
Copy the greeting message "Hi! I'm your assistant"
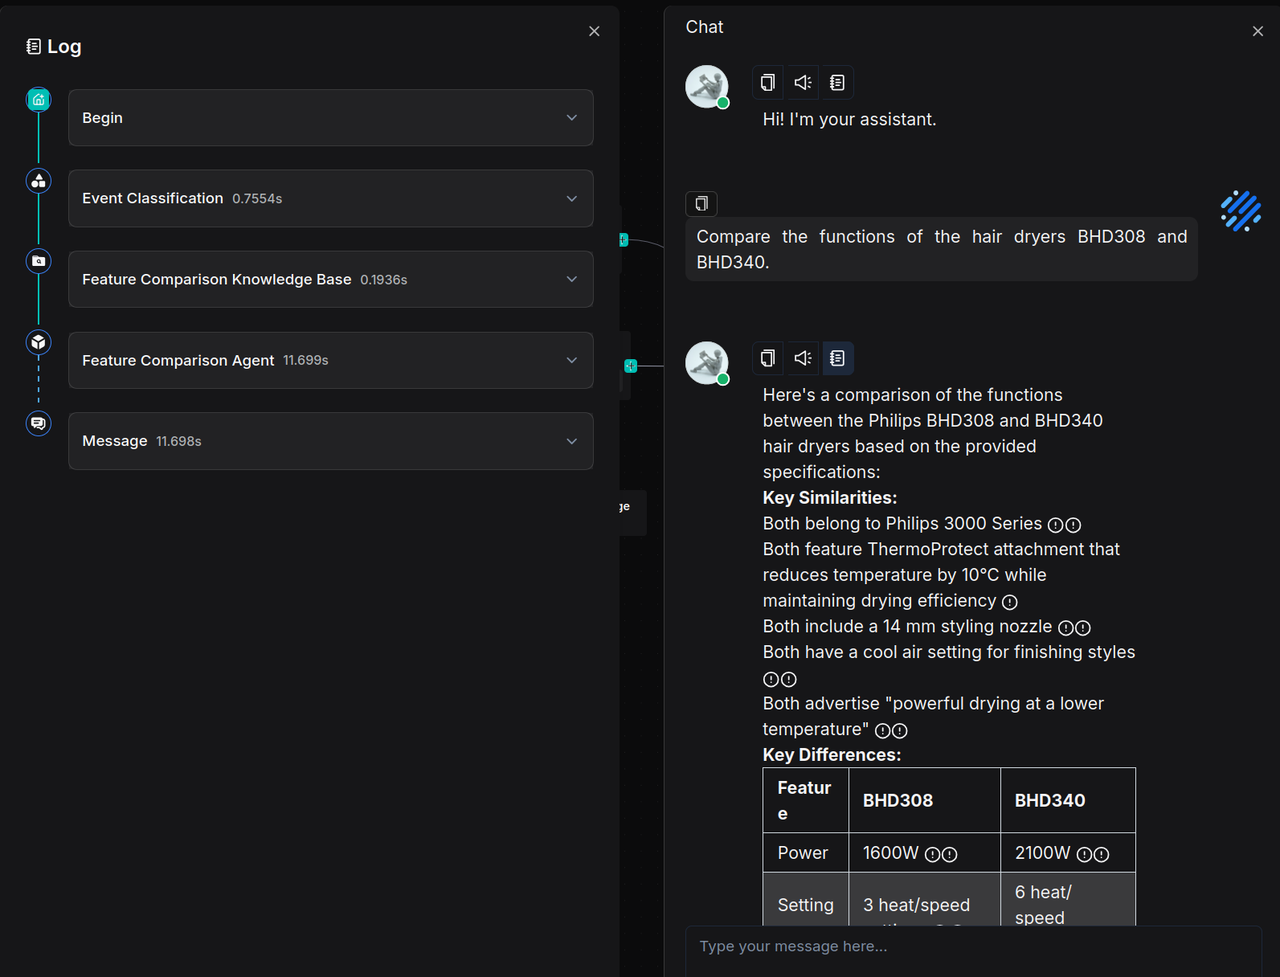click(768, 83)
